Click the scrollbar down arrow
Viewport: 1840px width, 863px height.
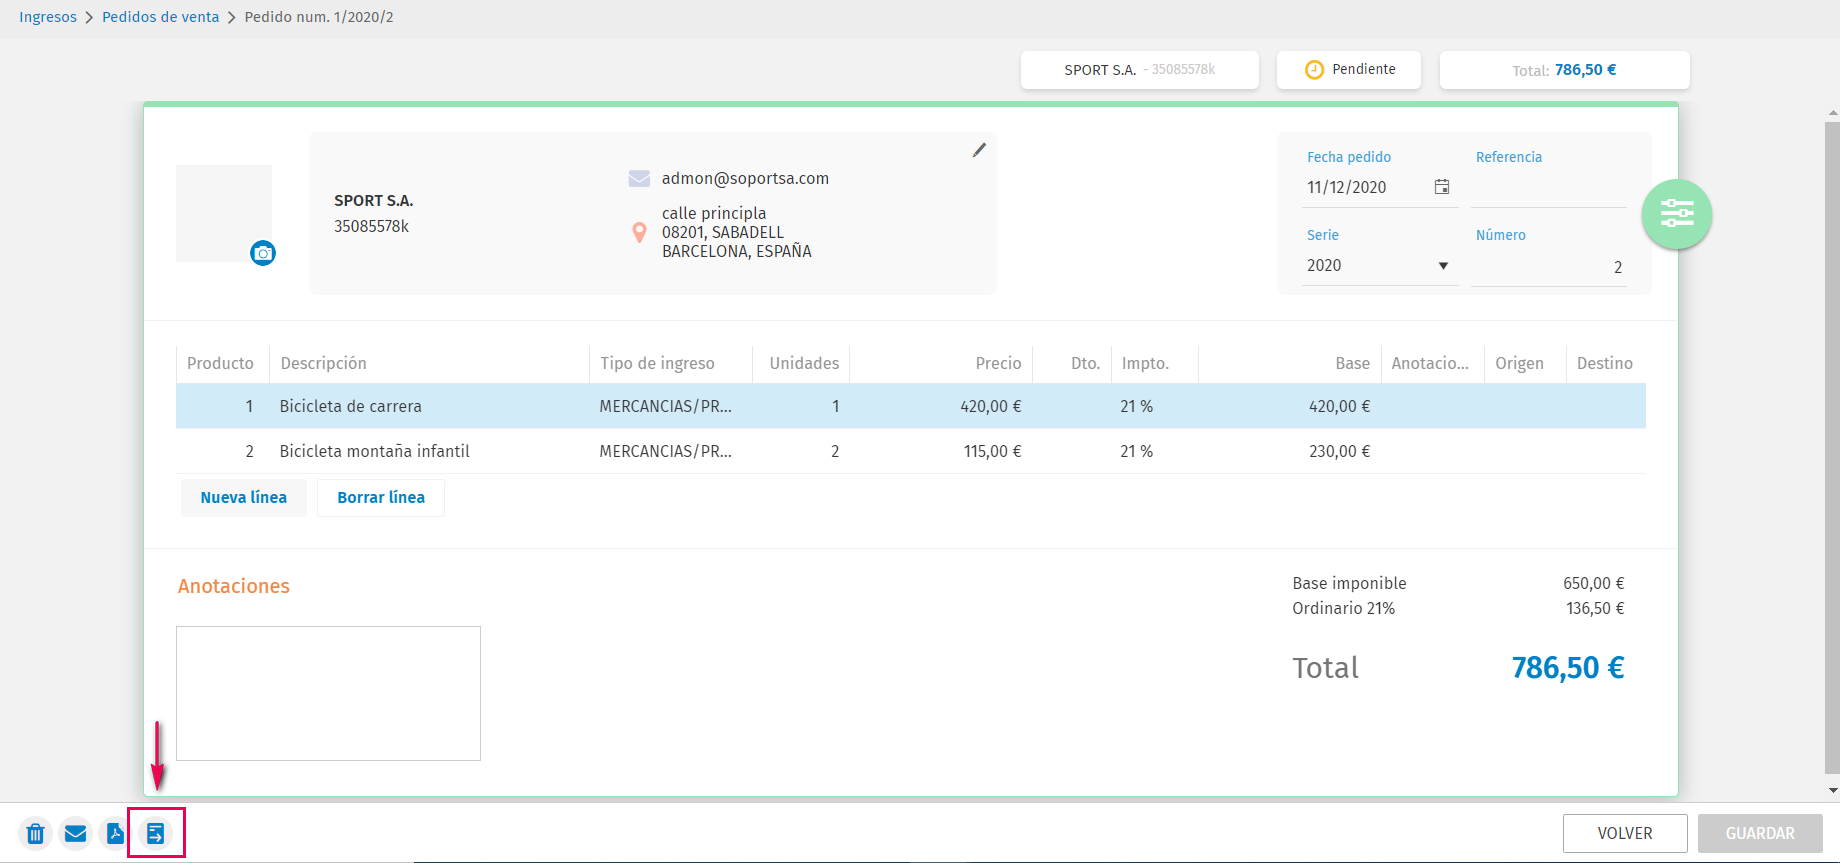1832,790
